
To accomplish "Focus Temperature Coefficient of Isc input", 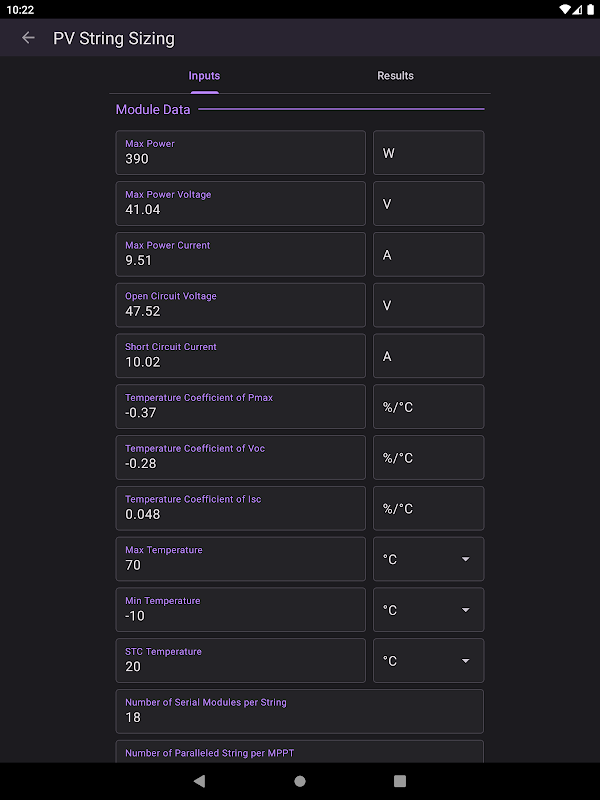I will pos(240,508).
